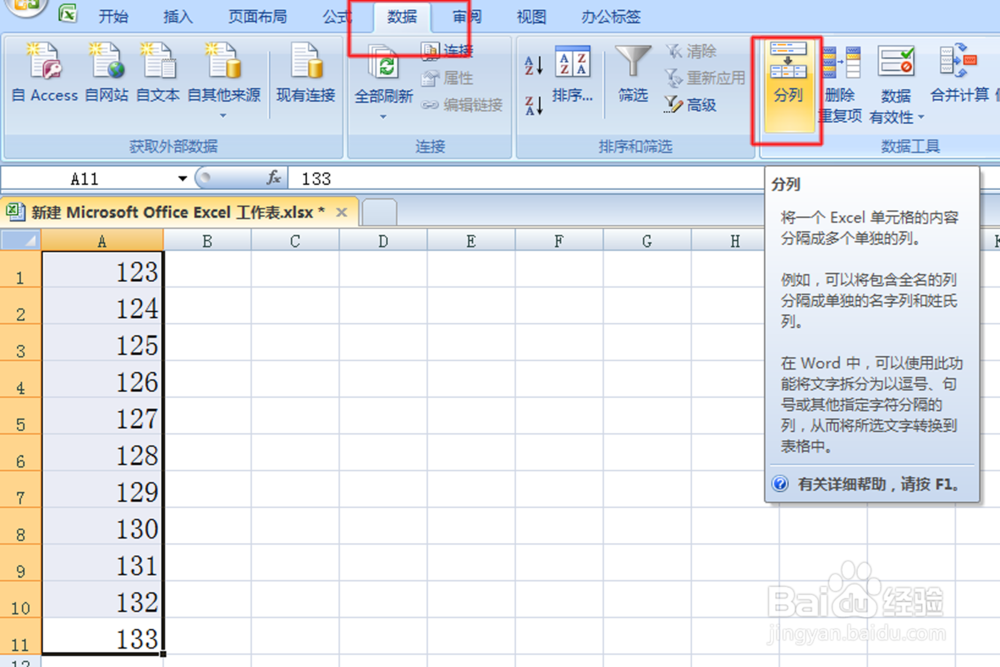Viewport: 1000px width, 667px height.
Task: Click the Office button
Action: coord(24,6)
